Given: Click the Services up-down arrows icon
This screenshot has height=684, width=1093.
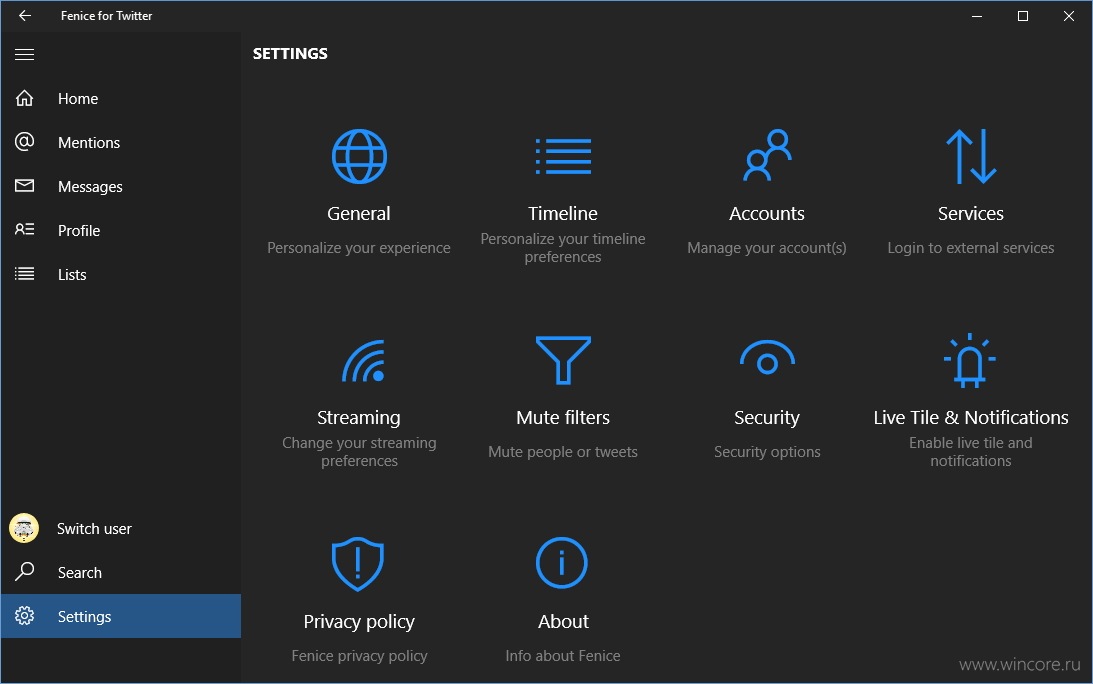Looking at the screenshot, I should pos(971,156).
